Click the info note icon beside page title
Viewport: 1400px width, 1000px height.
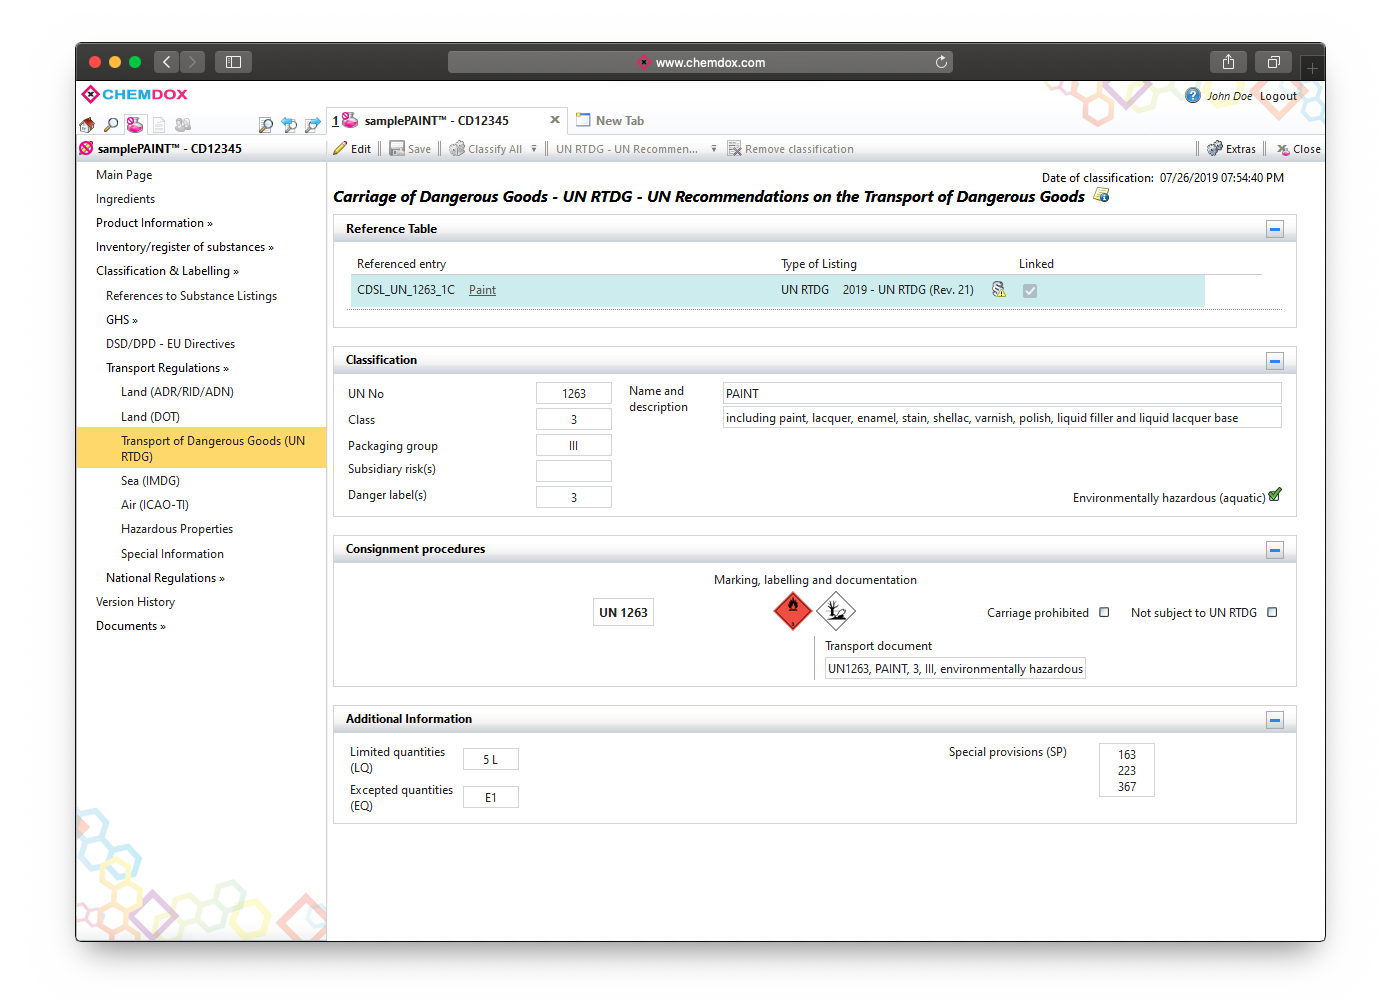click(x=1102, y=195)
